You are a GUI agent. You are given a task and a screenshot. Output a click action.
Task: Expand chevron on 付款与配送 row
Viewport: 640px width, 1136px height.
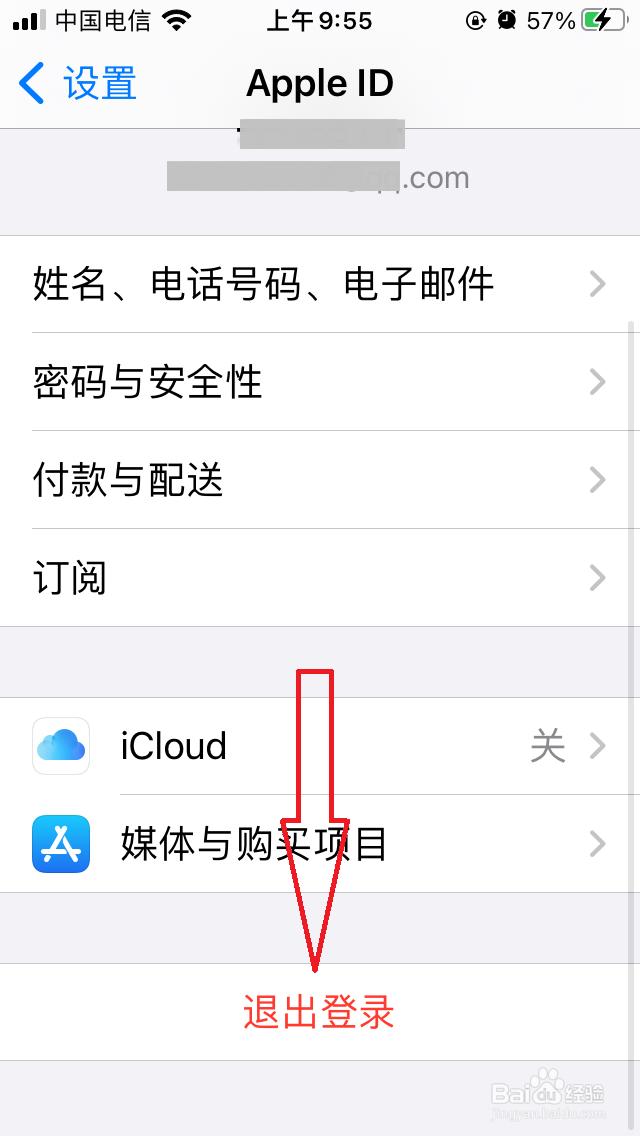[x=597, y=480]
